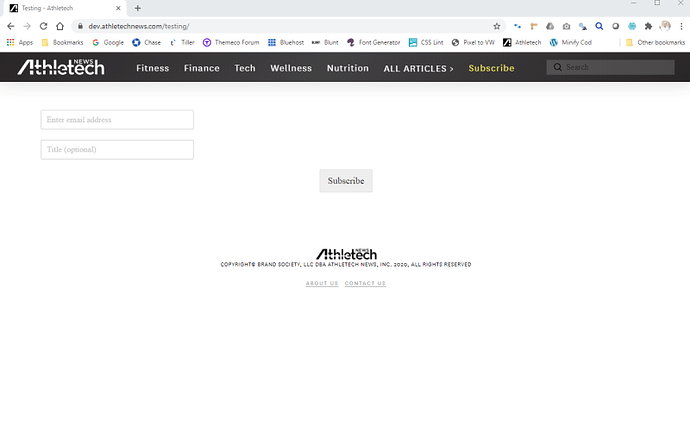Open the browser home icon
690x432 pixels.
60,26
